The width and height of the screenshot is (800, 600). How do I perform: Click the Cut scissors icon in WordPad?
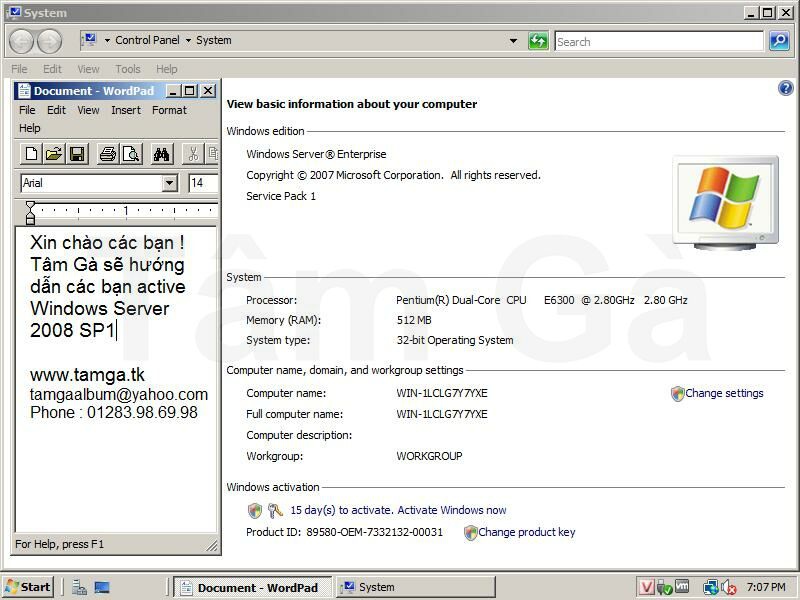pos(193,154)
